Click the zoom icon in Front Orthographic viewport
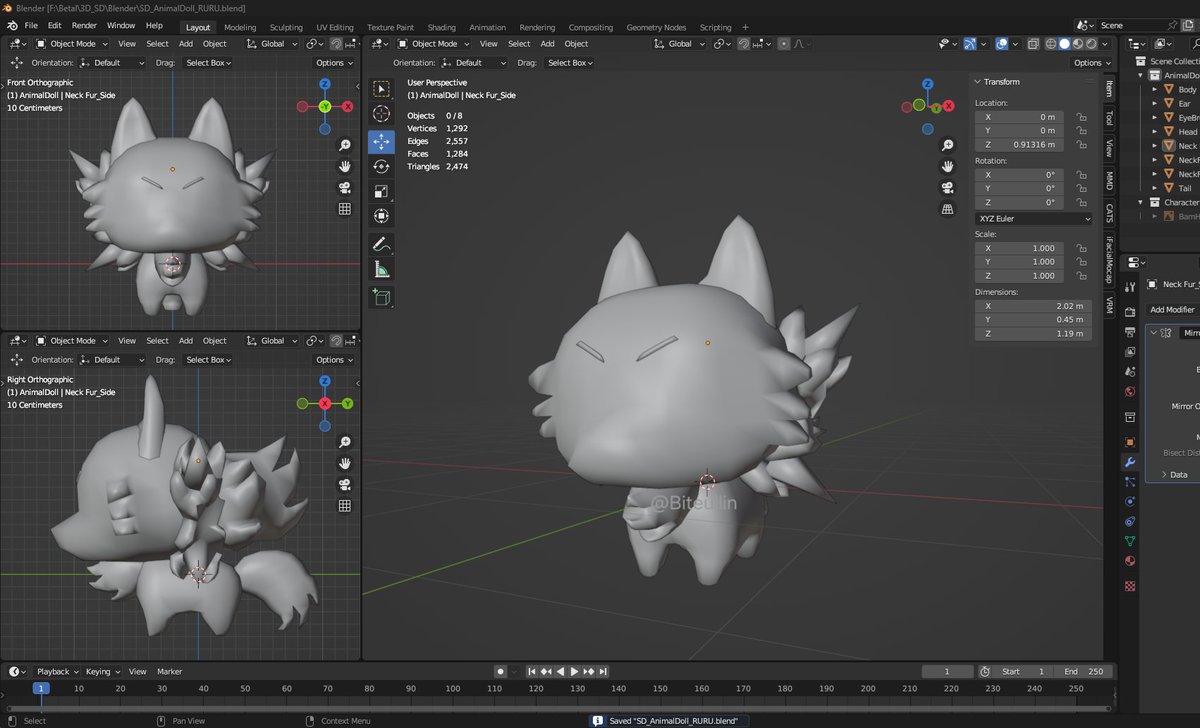Viewport: 1200px width, 728px height. point(344,145)
